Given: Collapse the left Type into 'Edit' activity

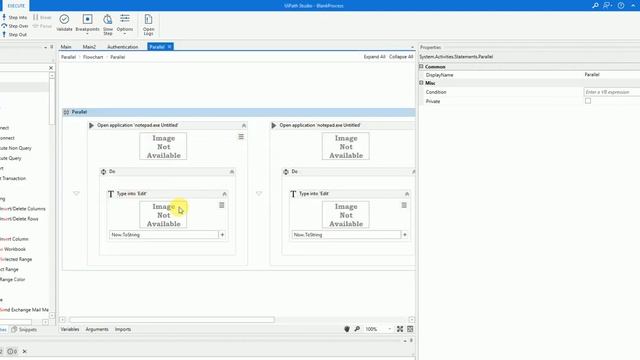Looking at the screenshot, I should (224, 194).
